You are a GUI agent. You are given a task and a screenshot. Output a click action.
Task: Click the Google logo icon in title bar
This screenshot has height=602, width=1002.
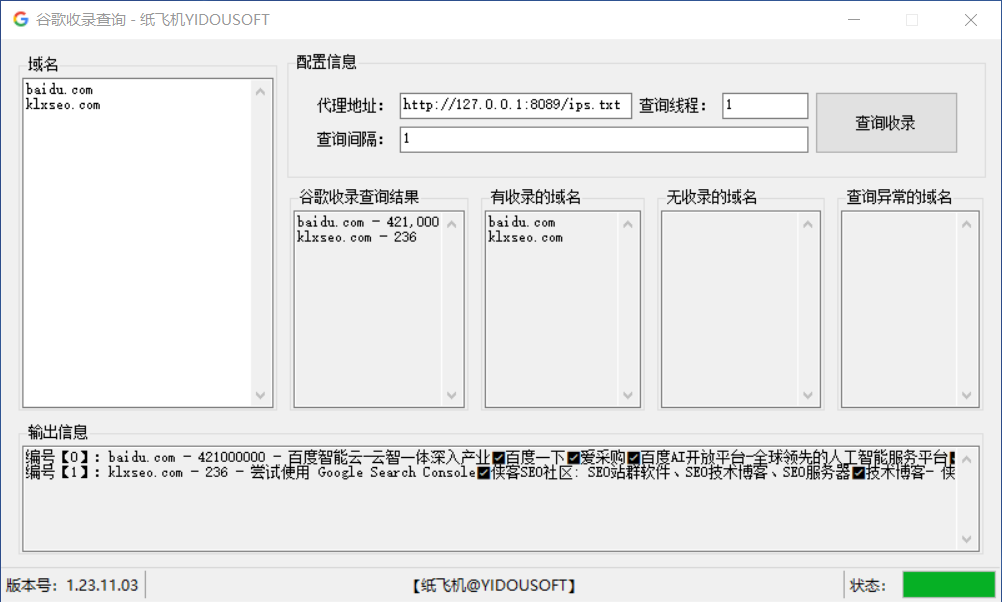[x=20, y=19]
